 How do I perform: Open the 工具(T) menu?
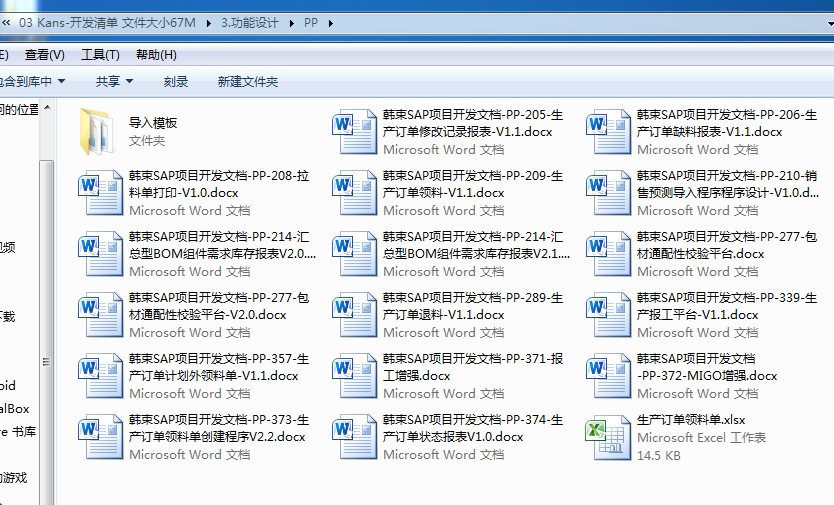point(100,55)
